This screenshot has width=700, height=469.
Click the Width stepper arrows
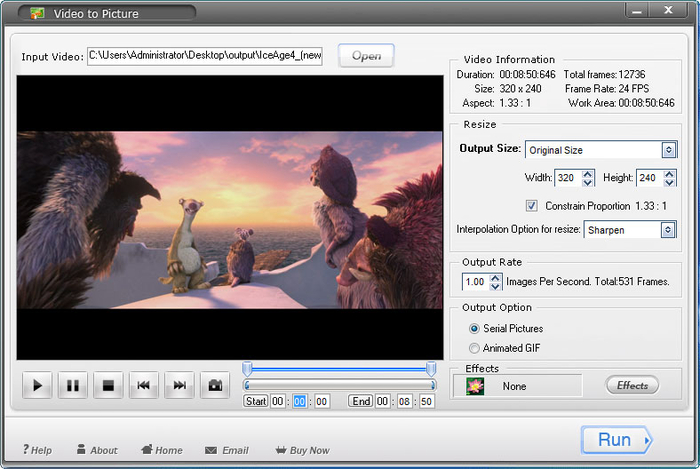tap(588, 178)
